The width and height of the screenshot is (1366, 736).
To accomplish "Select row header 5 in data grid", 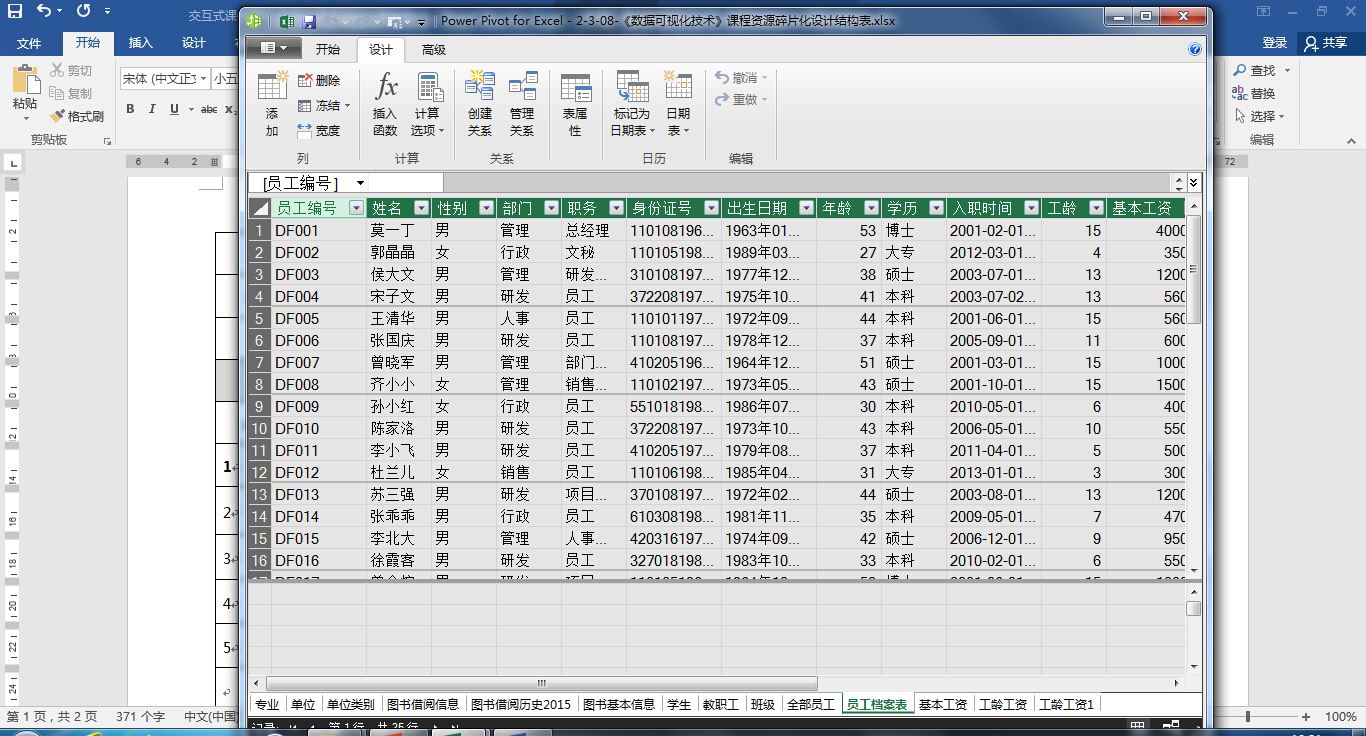I will (x=259, y=318).
